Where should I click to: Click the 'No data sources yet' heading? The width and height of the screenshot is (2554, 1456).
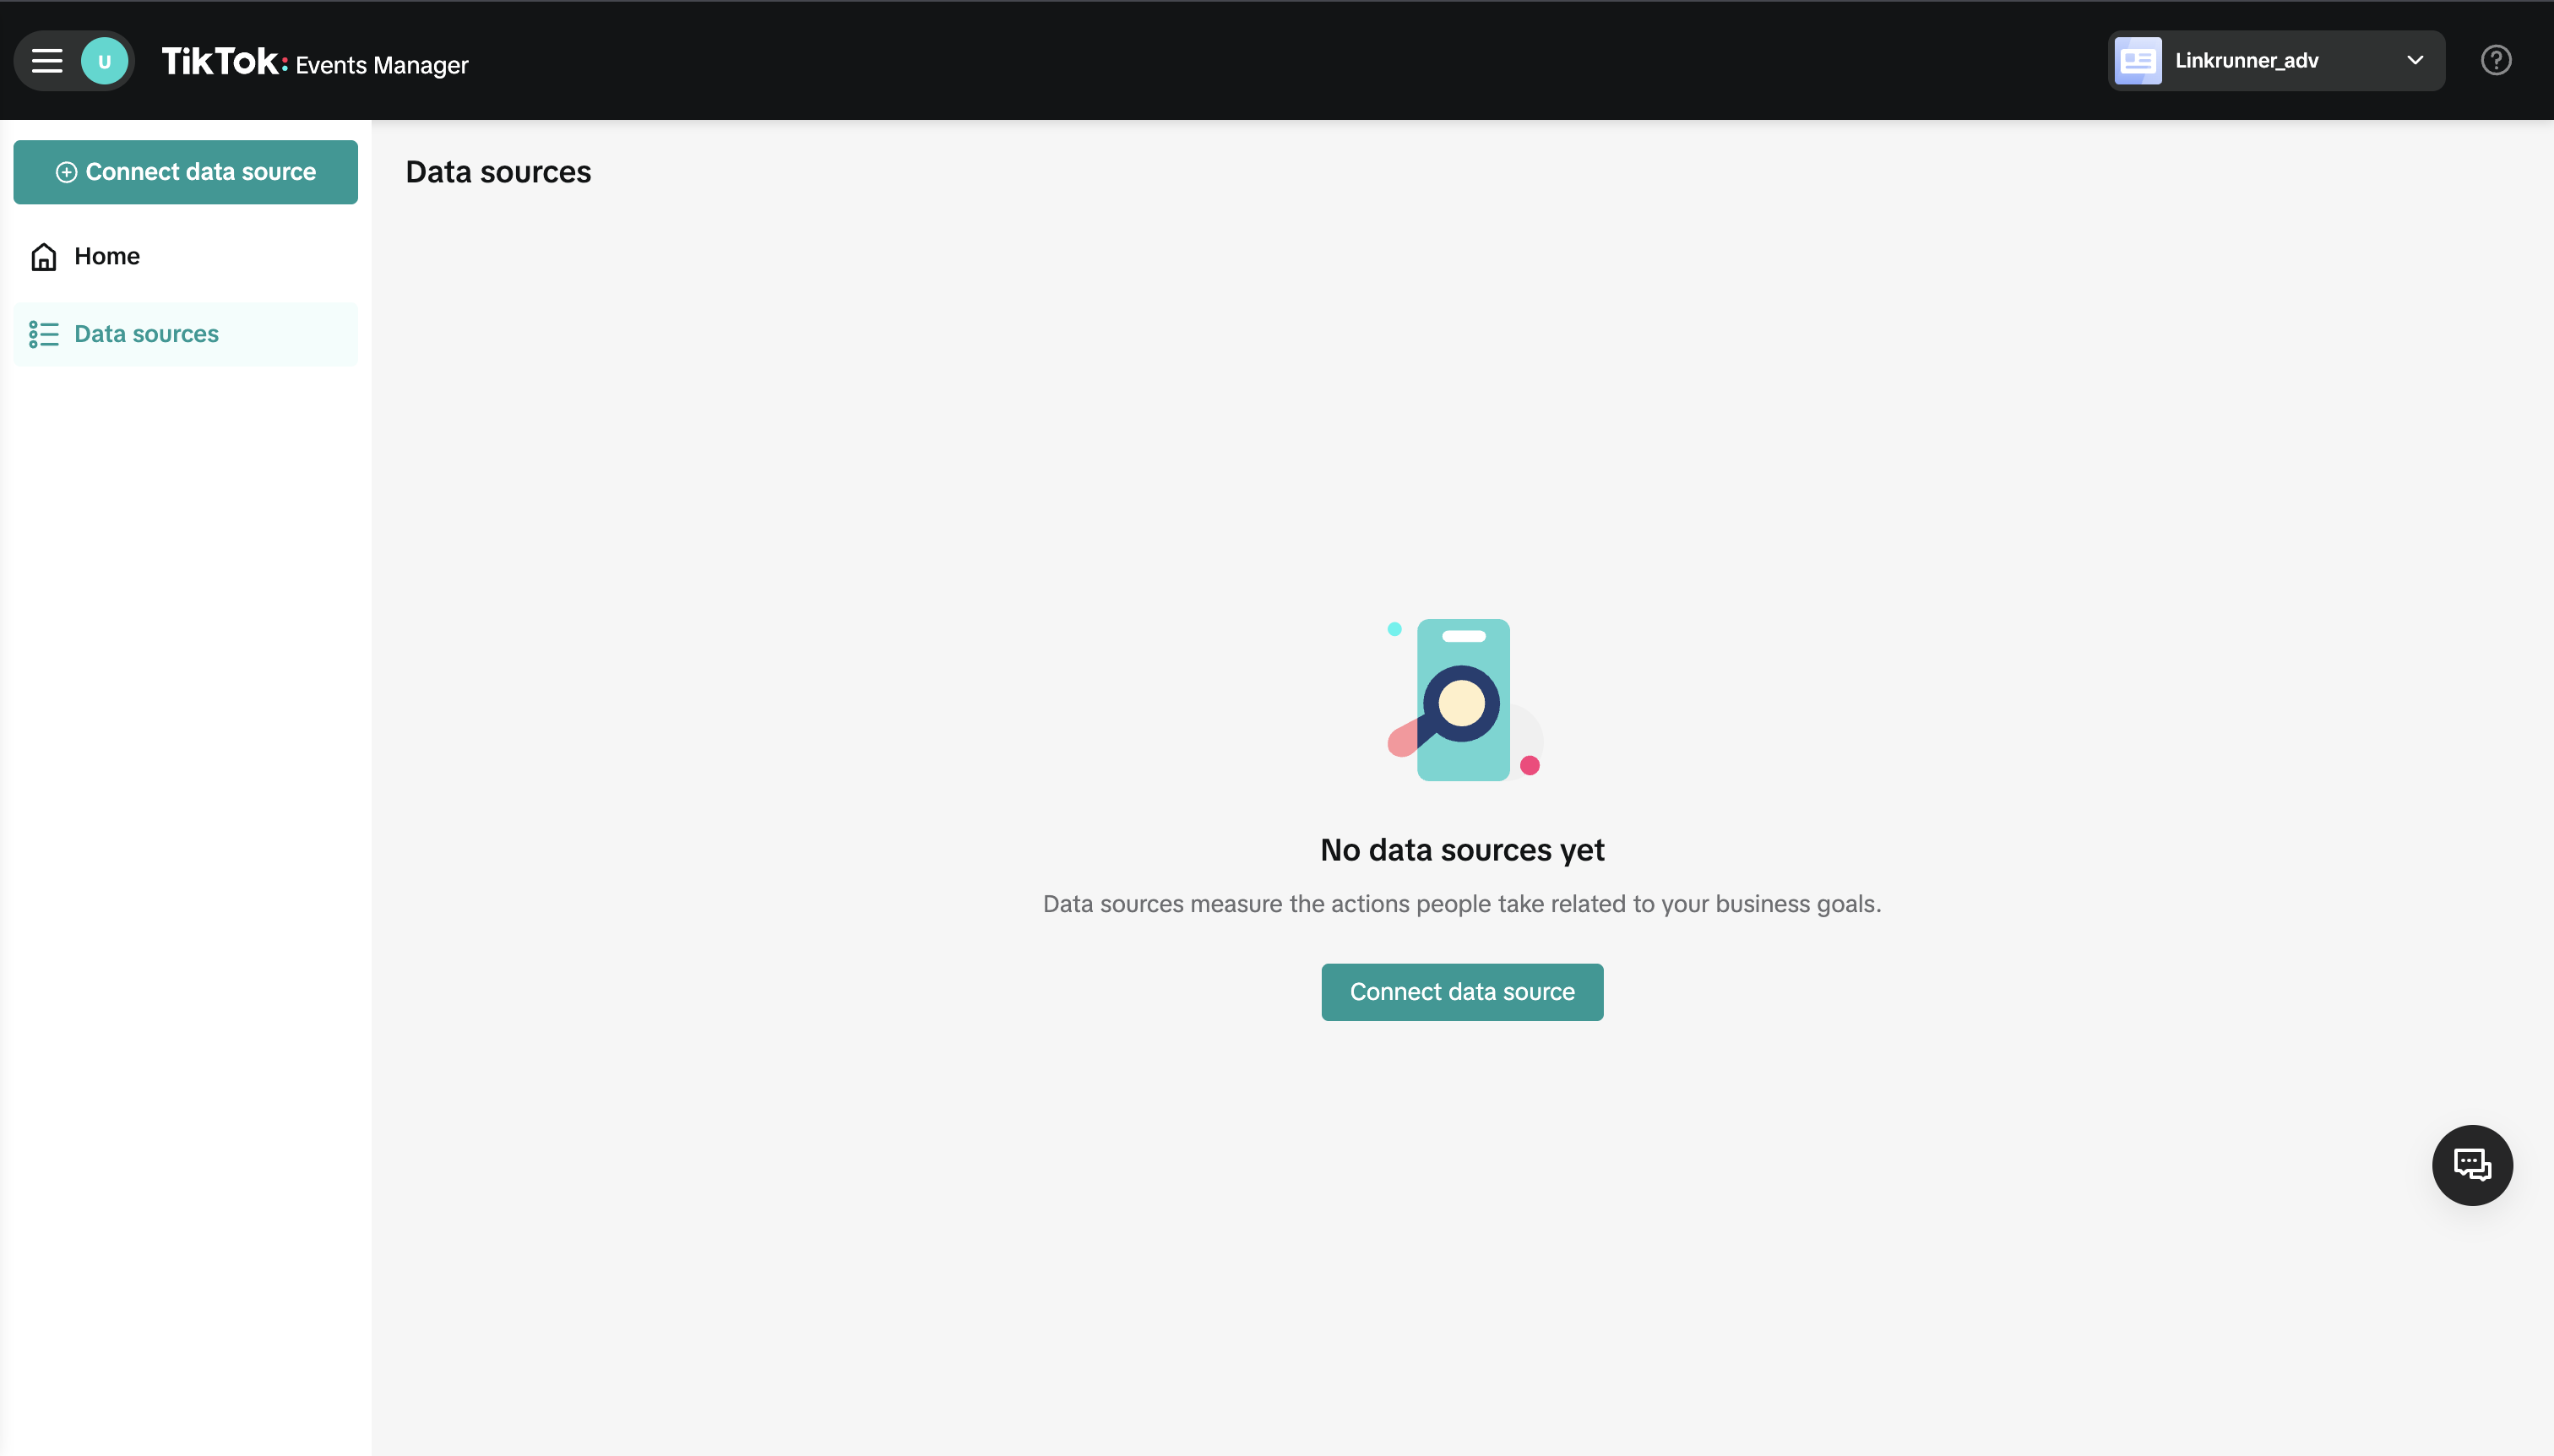tap(1462, 850)
